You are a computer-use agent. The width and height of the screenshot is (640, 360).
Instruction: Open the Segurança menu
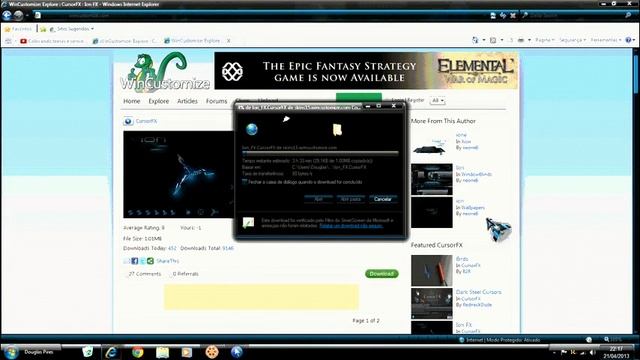pyautogui.click(x=572, y=40)
